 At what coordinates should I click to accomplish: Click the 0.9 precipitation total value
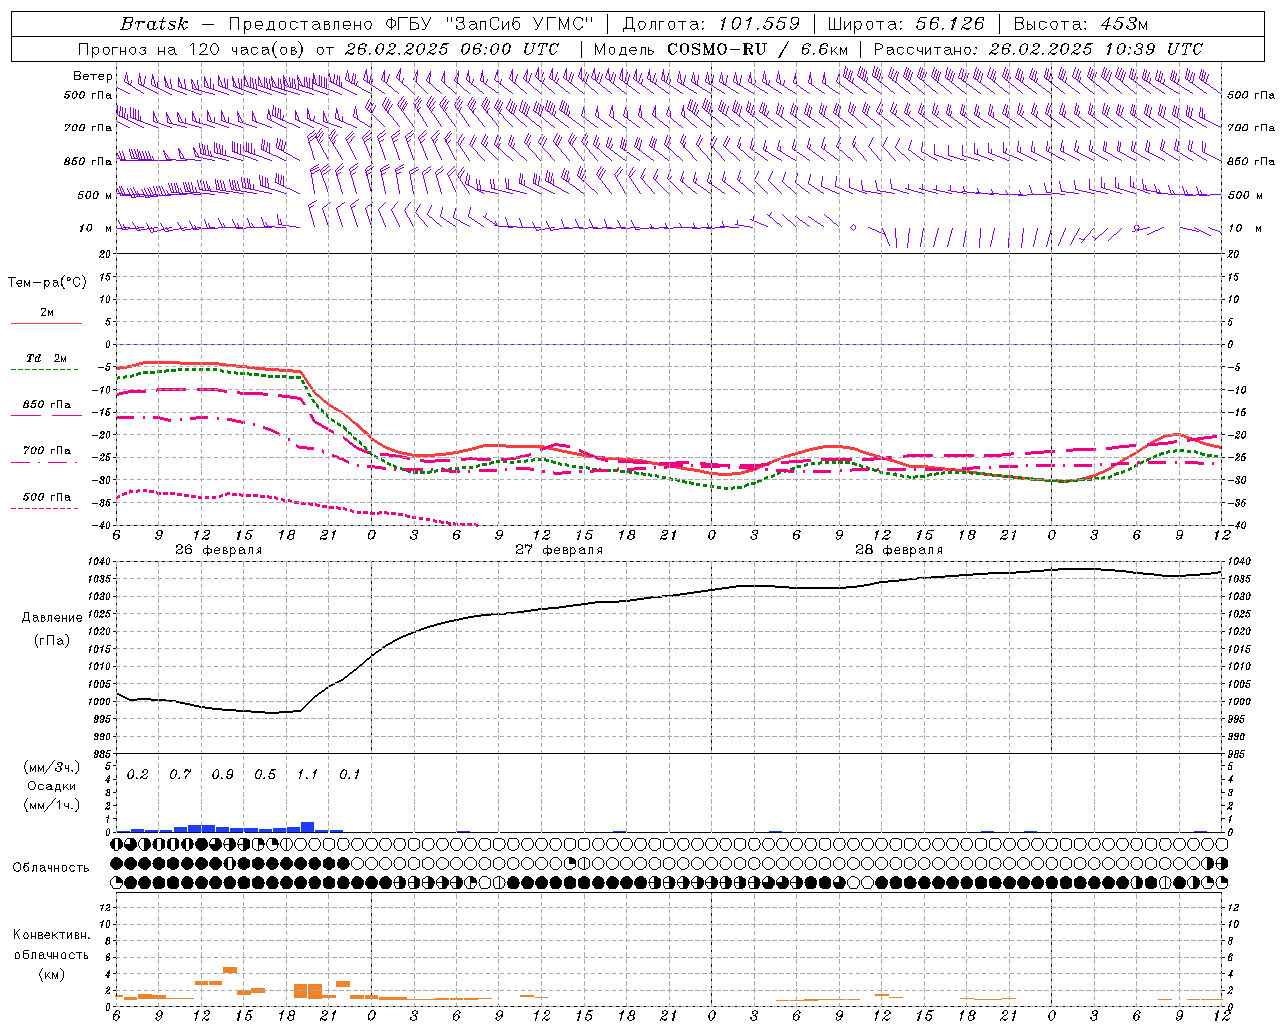coord(222,774)
